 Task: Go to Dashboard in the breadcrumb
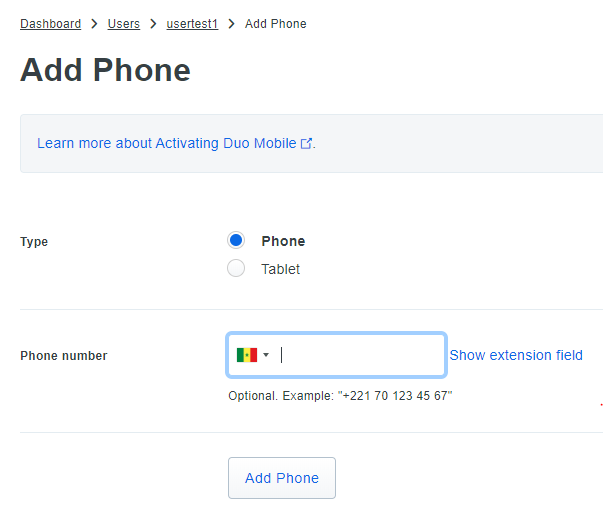[50, 24]
